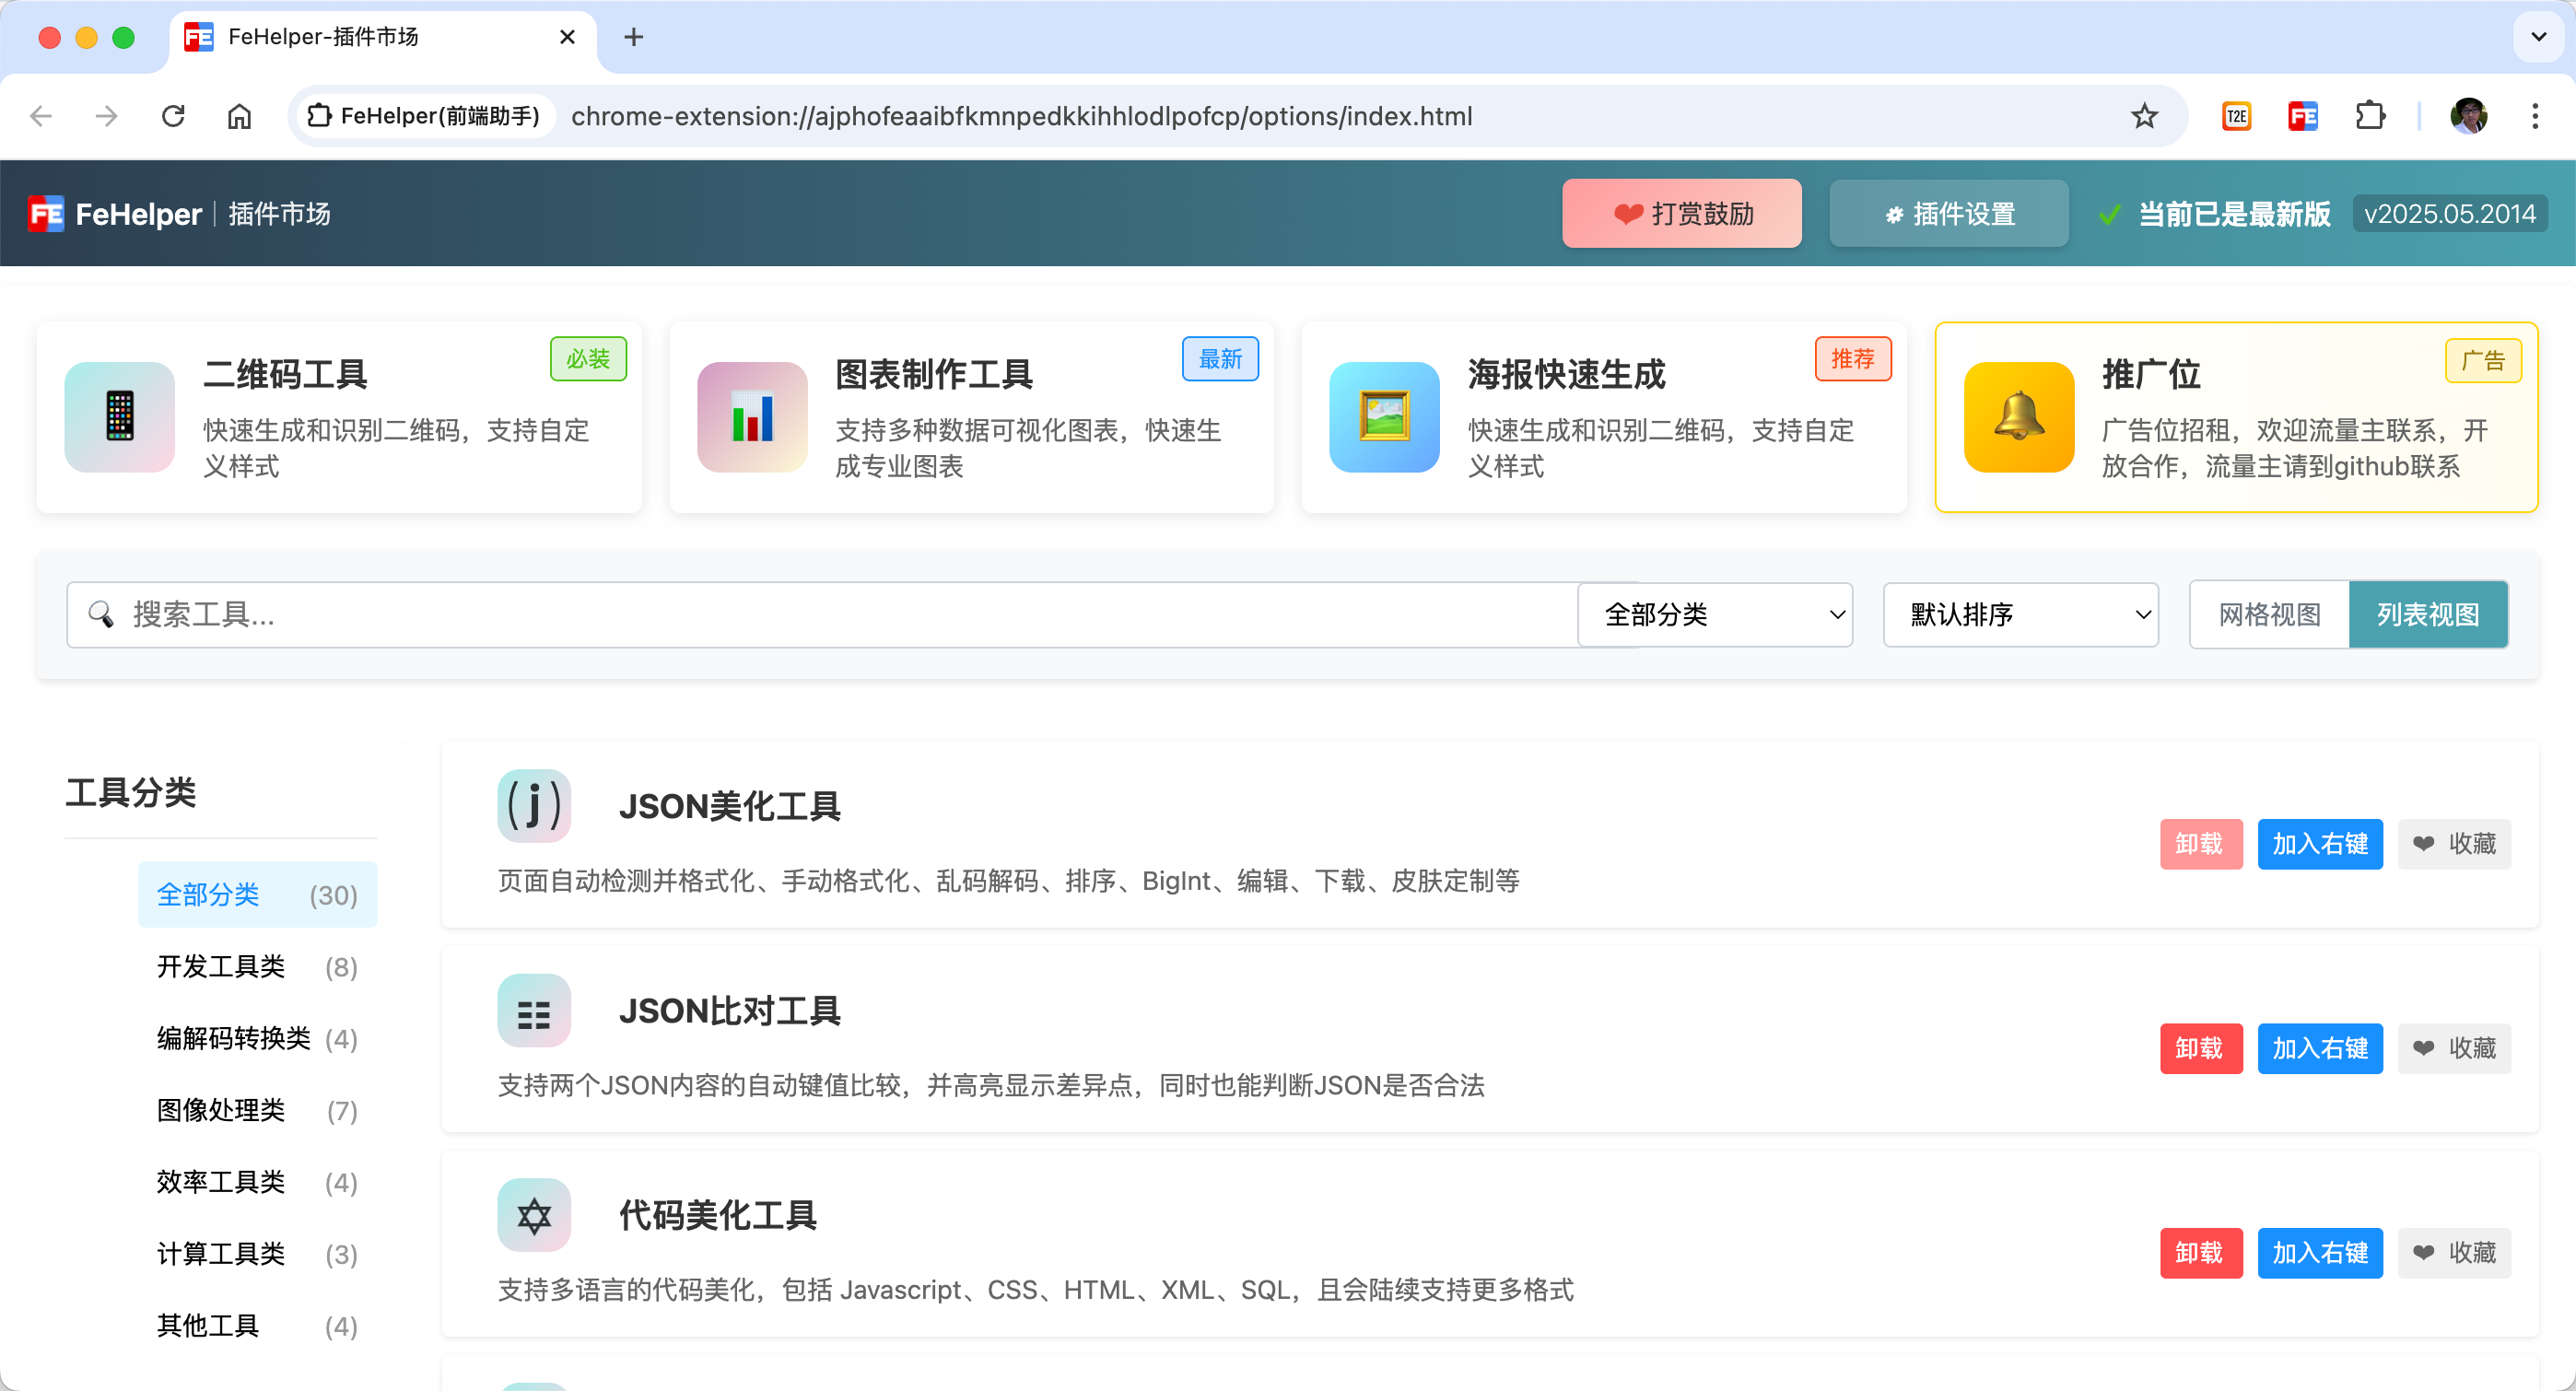Select 全部分类 (30) in the sidebar
Screen dimensions: 2576x1391
coord(257,895)
